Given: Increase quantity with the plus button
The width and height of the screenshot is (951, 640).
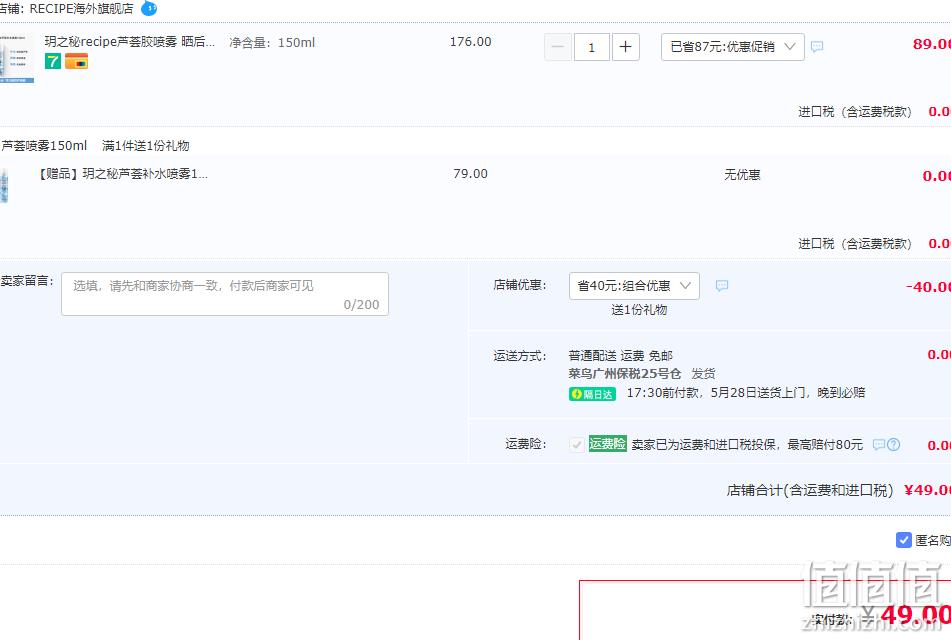Looking at the screenshot, I should point(626,47).
